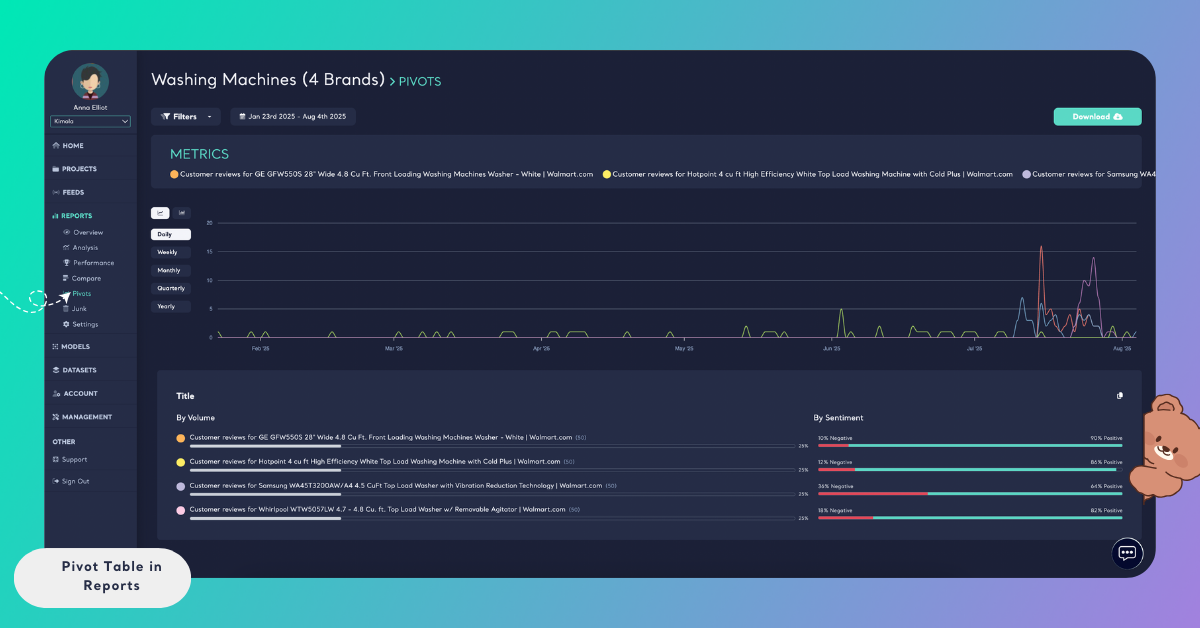The width and height of the screenshot is (1200, 628).
Task: Click the calendar icon beside date range
Action: pos(243,117)
